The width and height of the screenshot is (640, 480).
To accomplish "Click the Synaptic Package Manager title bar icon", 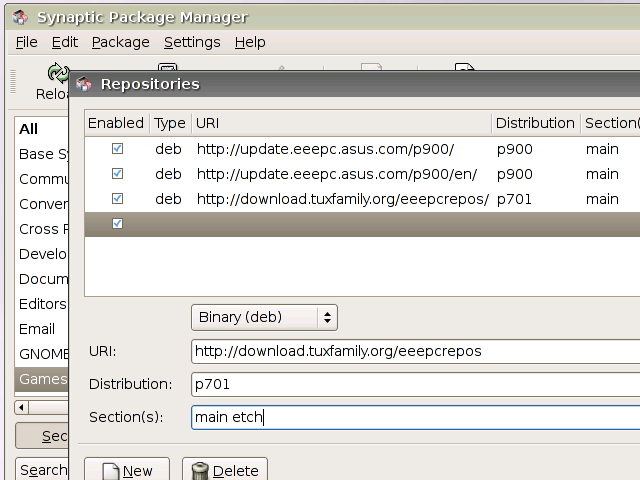I will (x=20, y=17).
